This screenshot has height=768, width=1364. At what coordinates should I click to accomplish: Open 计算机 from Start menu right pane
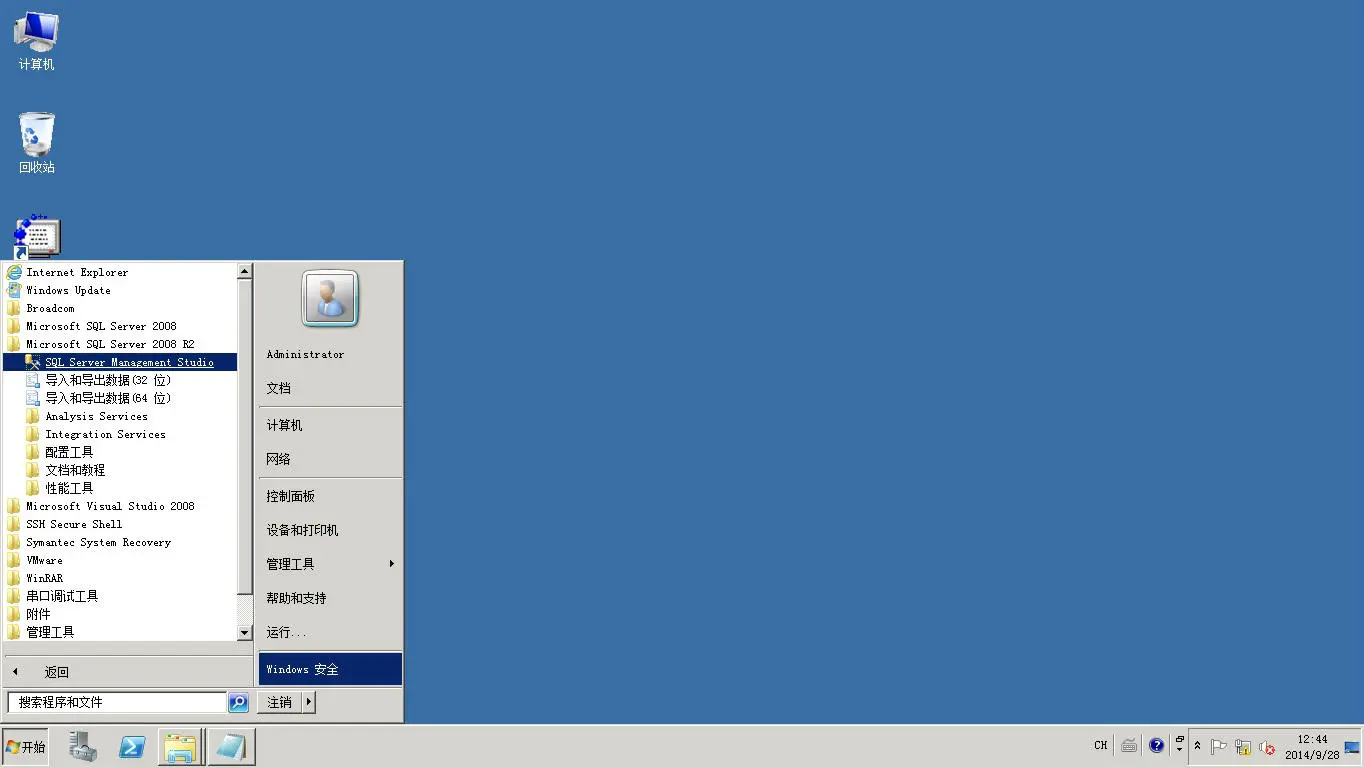(x=330, y=425)
